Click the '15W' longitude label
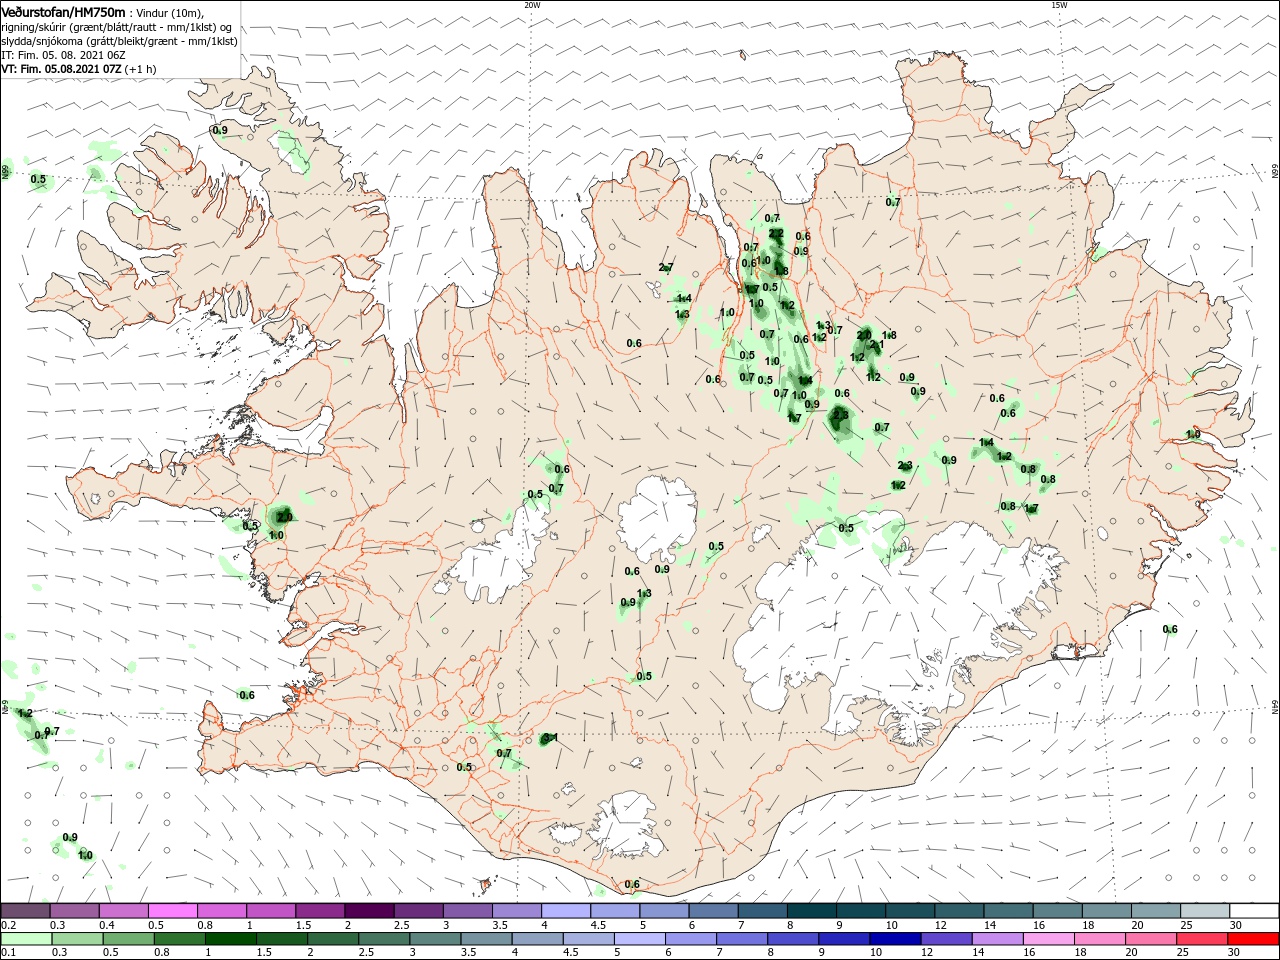Viewport: 1280px width, 960px height. (1059, 5)
